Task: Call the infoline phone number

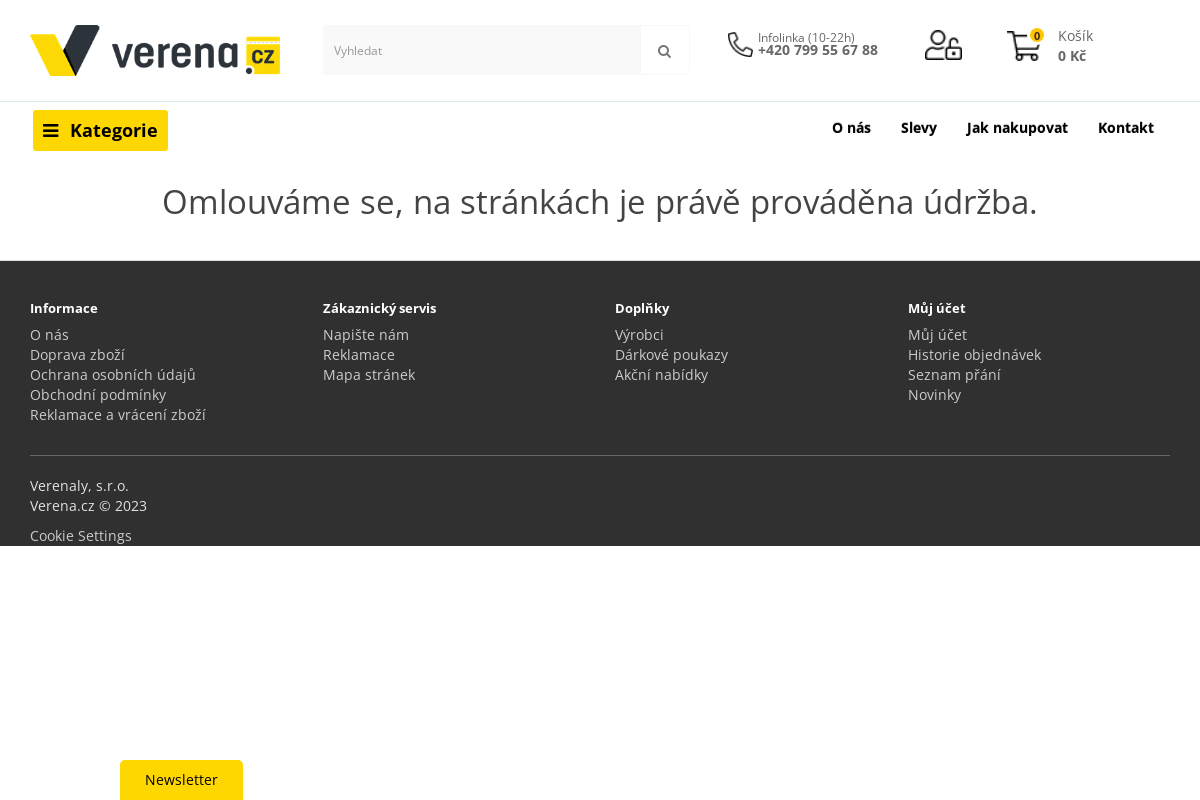Action: click(x=817, y=51)
